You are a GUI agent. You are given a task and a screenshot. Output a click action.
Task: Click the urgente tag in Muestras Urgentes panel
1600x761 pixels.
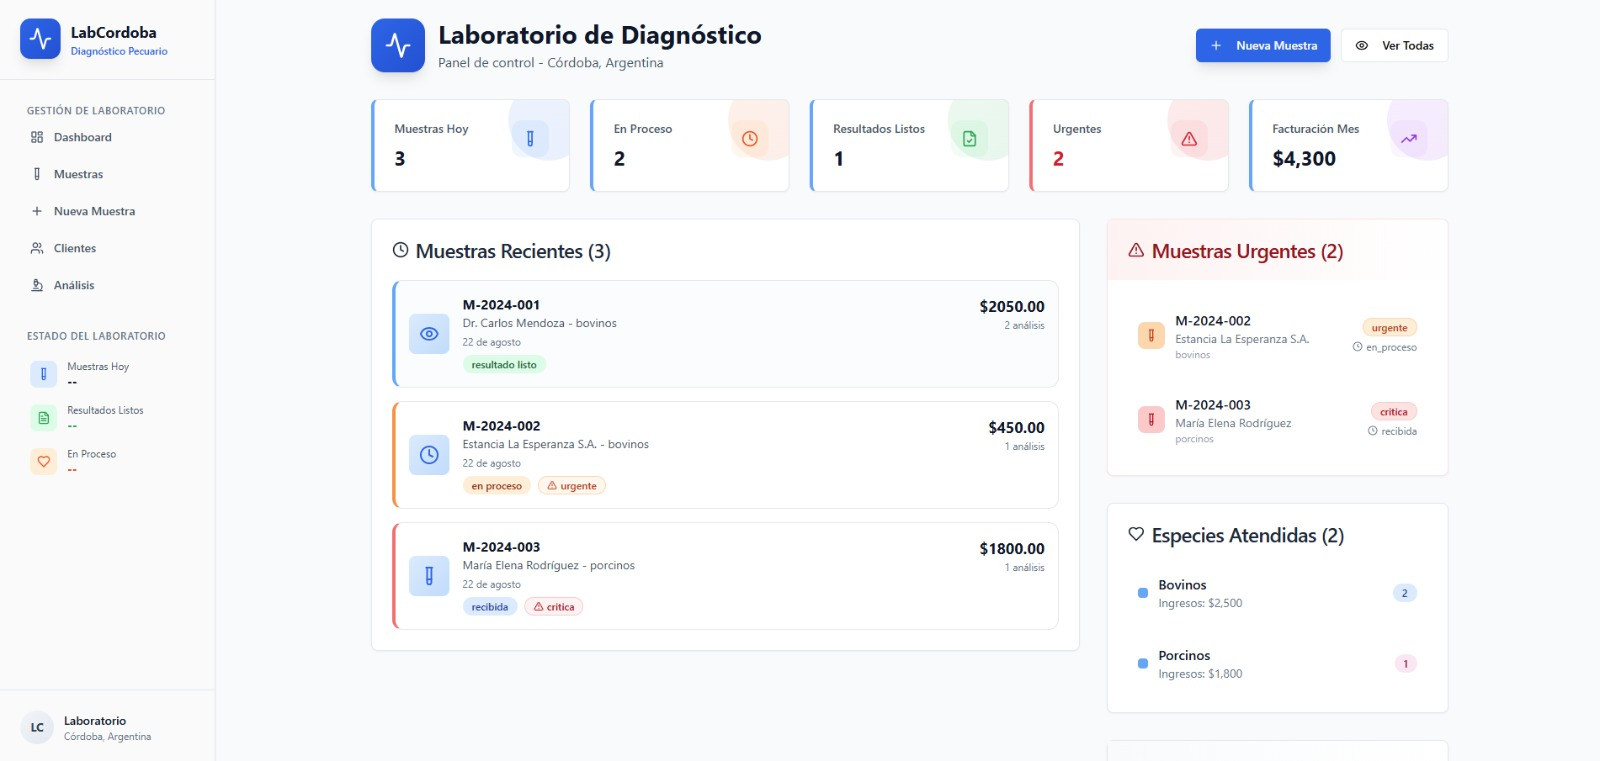[x=1389, y=328]
